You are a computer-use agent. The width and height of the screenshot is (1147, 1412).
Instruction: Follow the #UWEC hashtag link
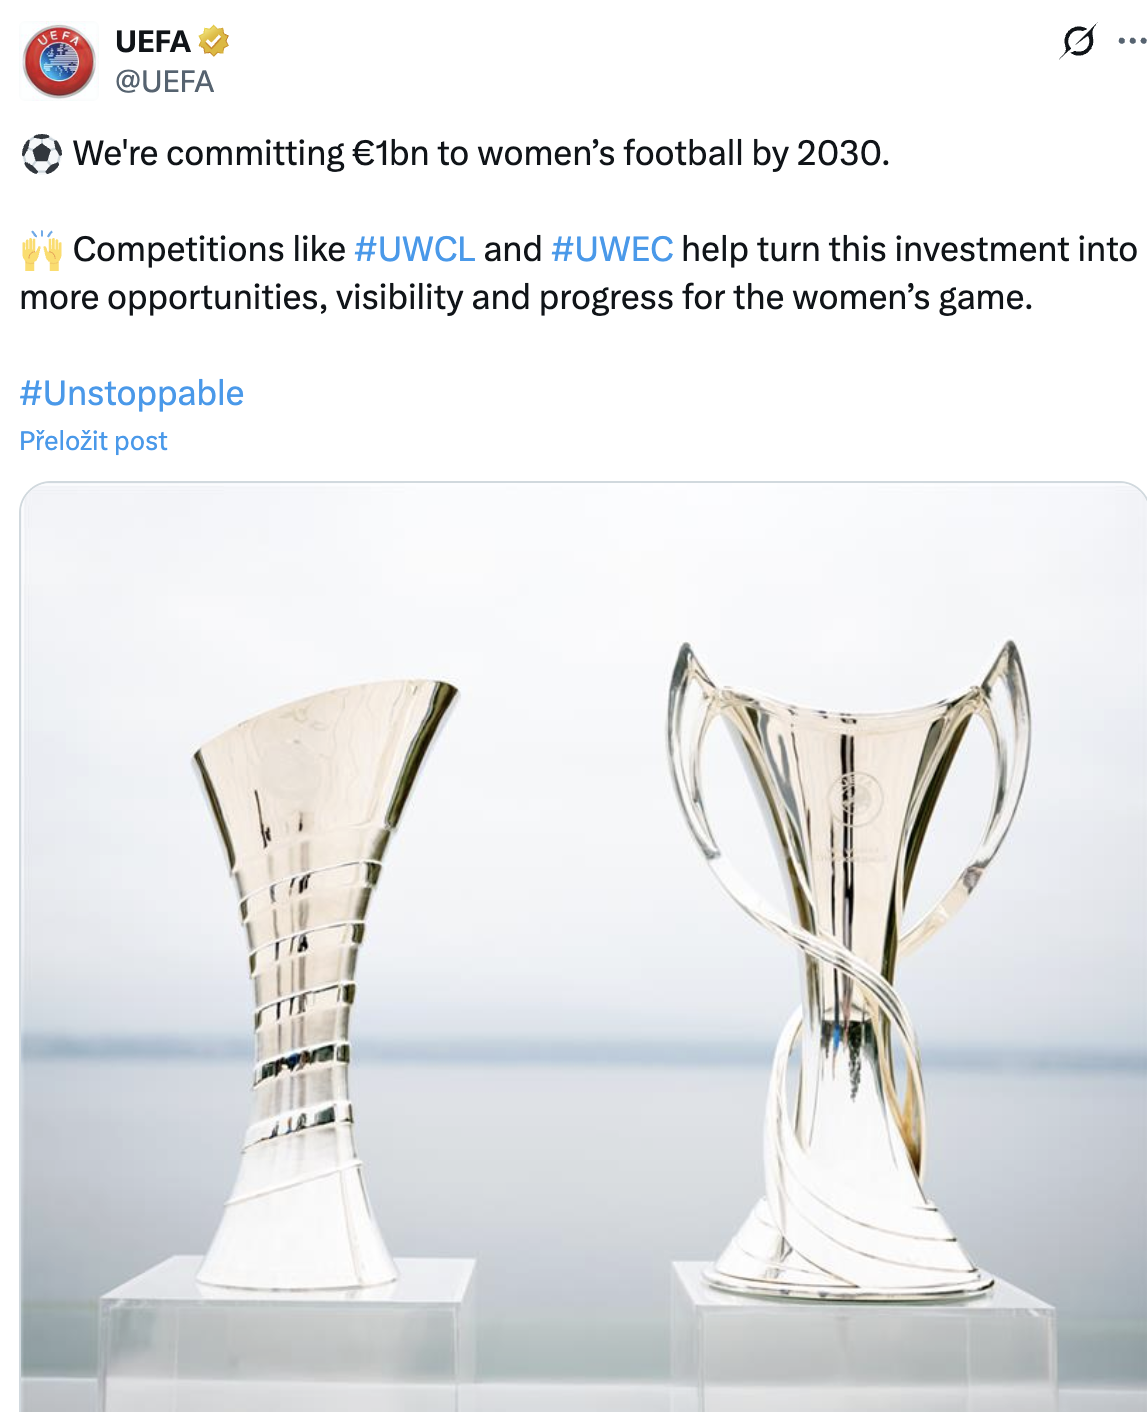tap(611, 249)
